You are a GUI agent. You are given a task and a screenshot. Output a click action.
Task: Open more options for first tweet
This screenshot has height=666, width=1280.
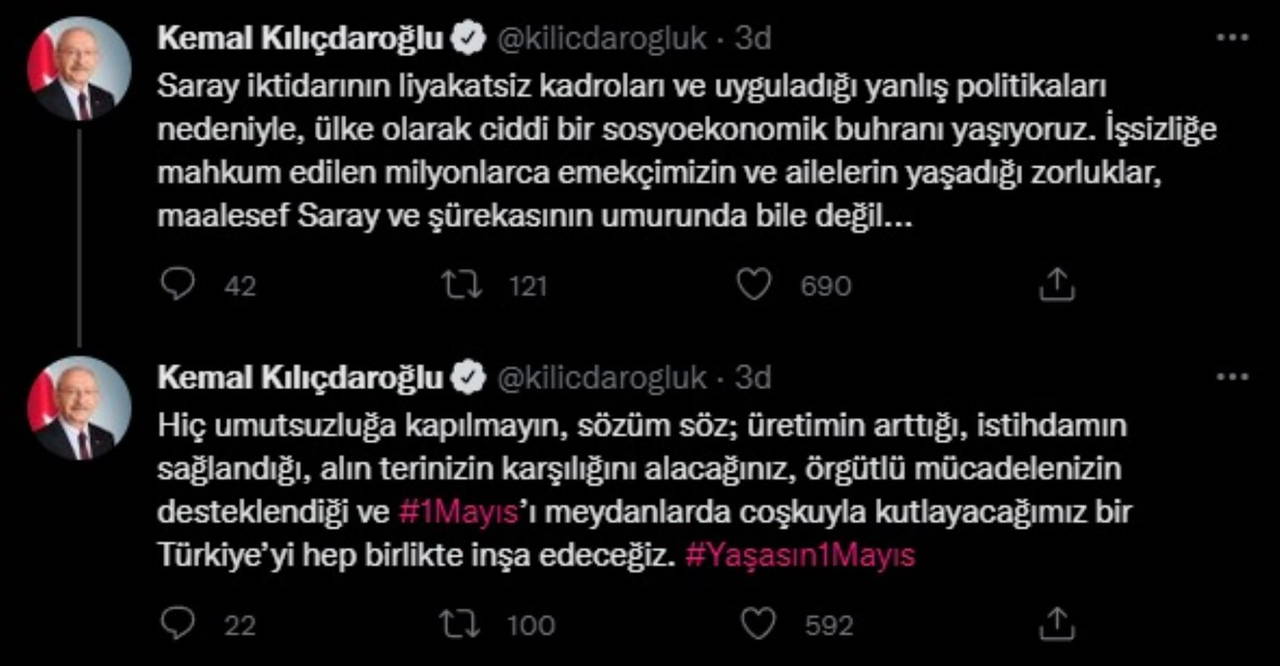1231,38
